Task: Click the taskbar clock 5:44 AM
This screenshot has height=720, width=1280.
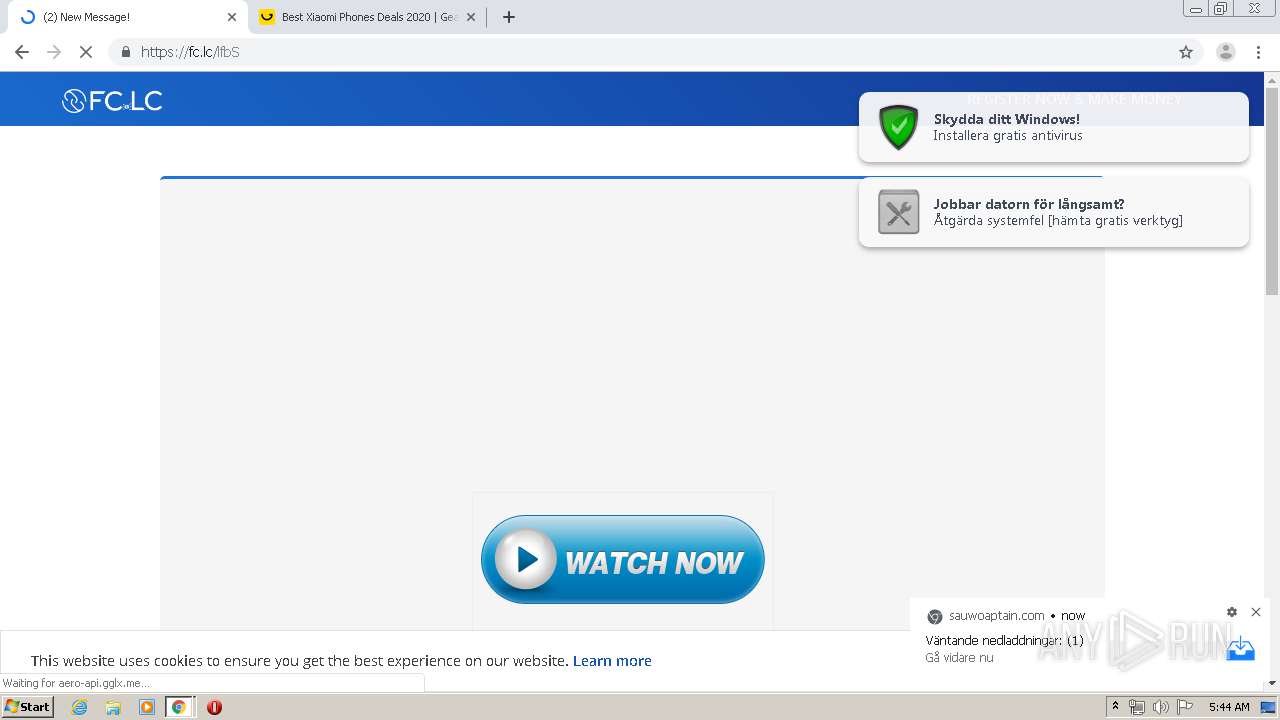Action: point(1229,707)
